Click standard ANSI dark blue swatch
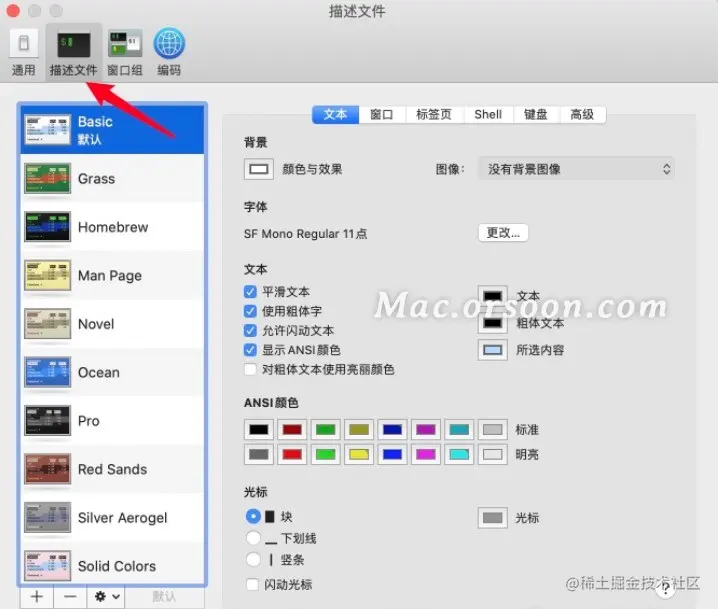This screenshot has width=718, height=609. coord(392,430)
